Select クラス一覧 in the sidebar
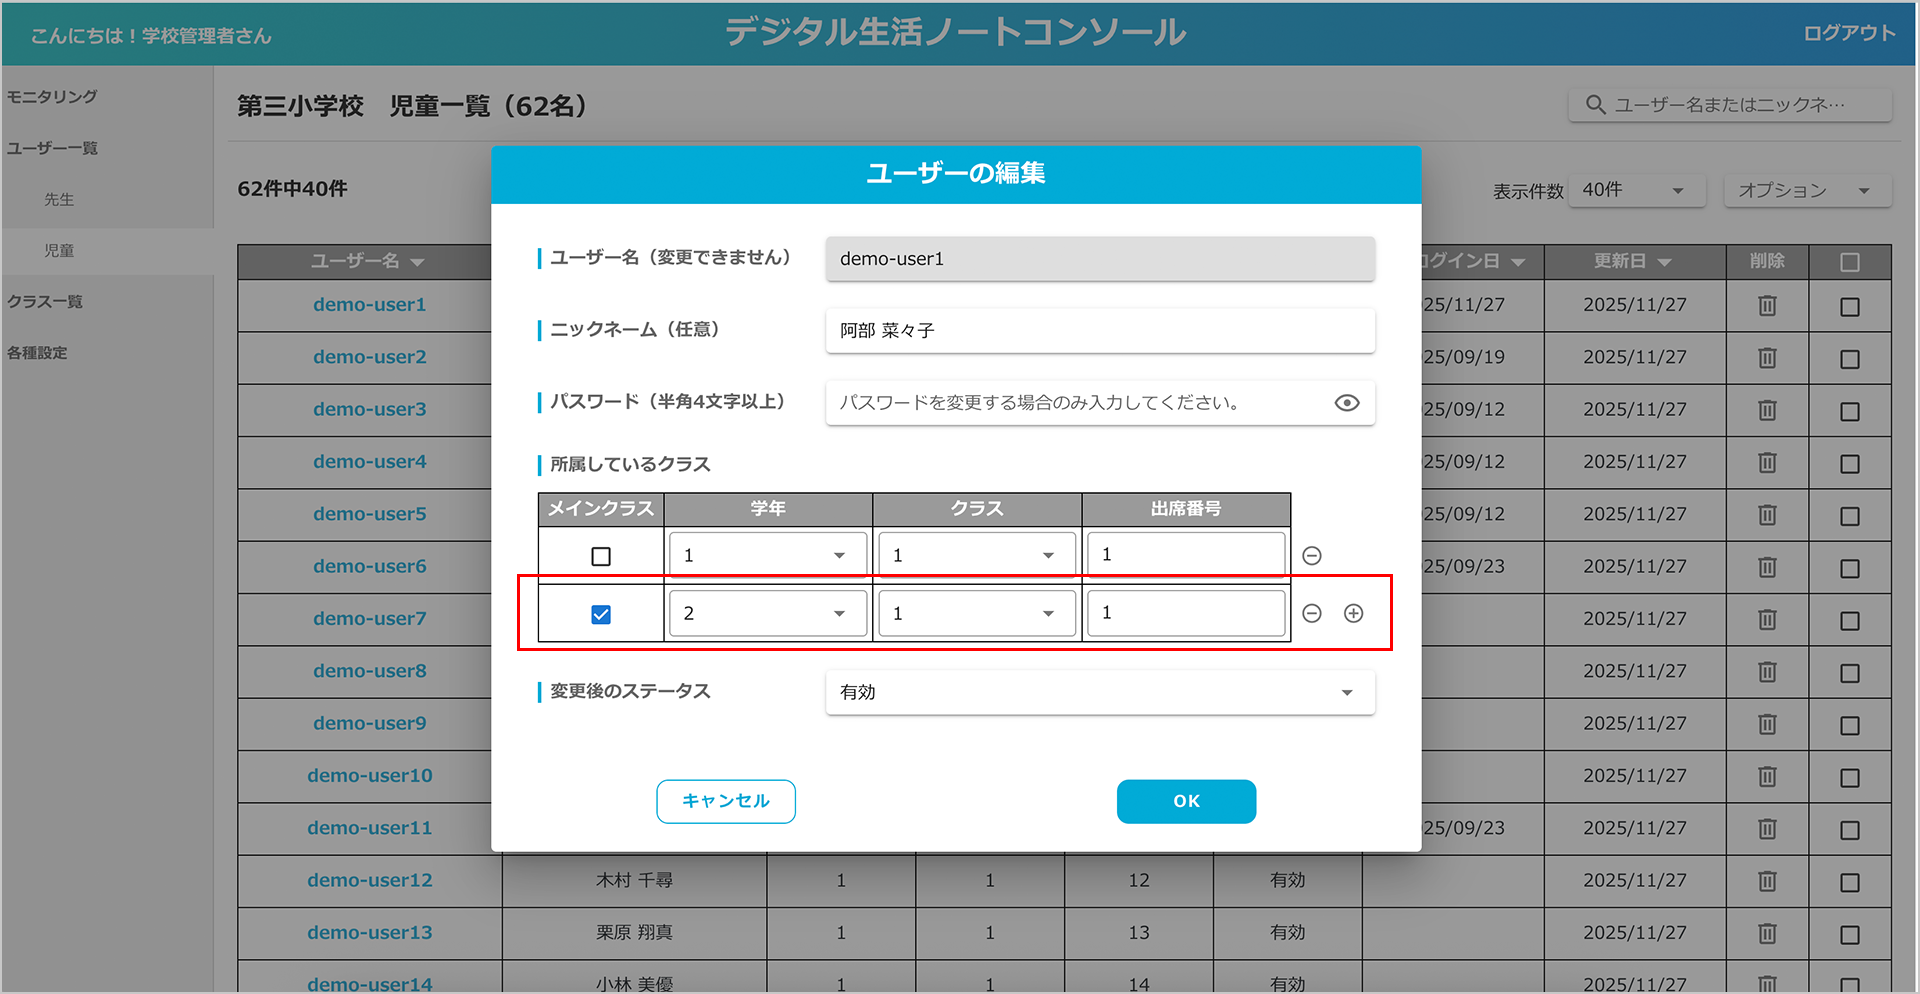The image size is (1920, 994). click(45, 302)
